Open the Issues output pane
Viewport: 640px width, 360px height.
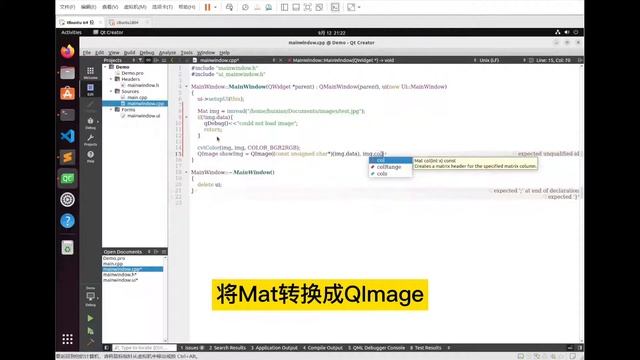click(192, 348)
